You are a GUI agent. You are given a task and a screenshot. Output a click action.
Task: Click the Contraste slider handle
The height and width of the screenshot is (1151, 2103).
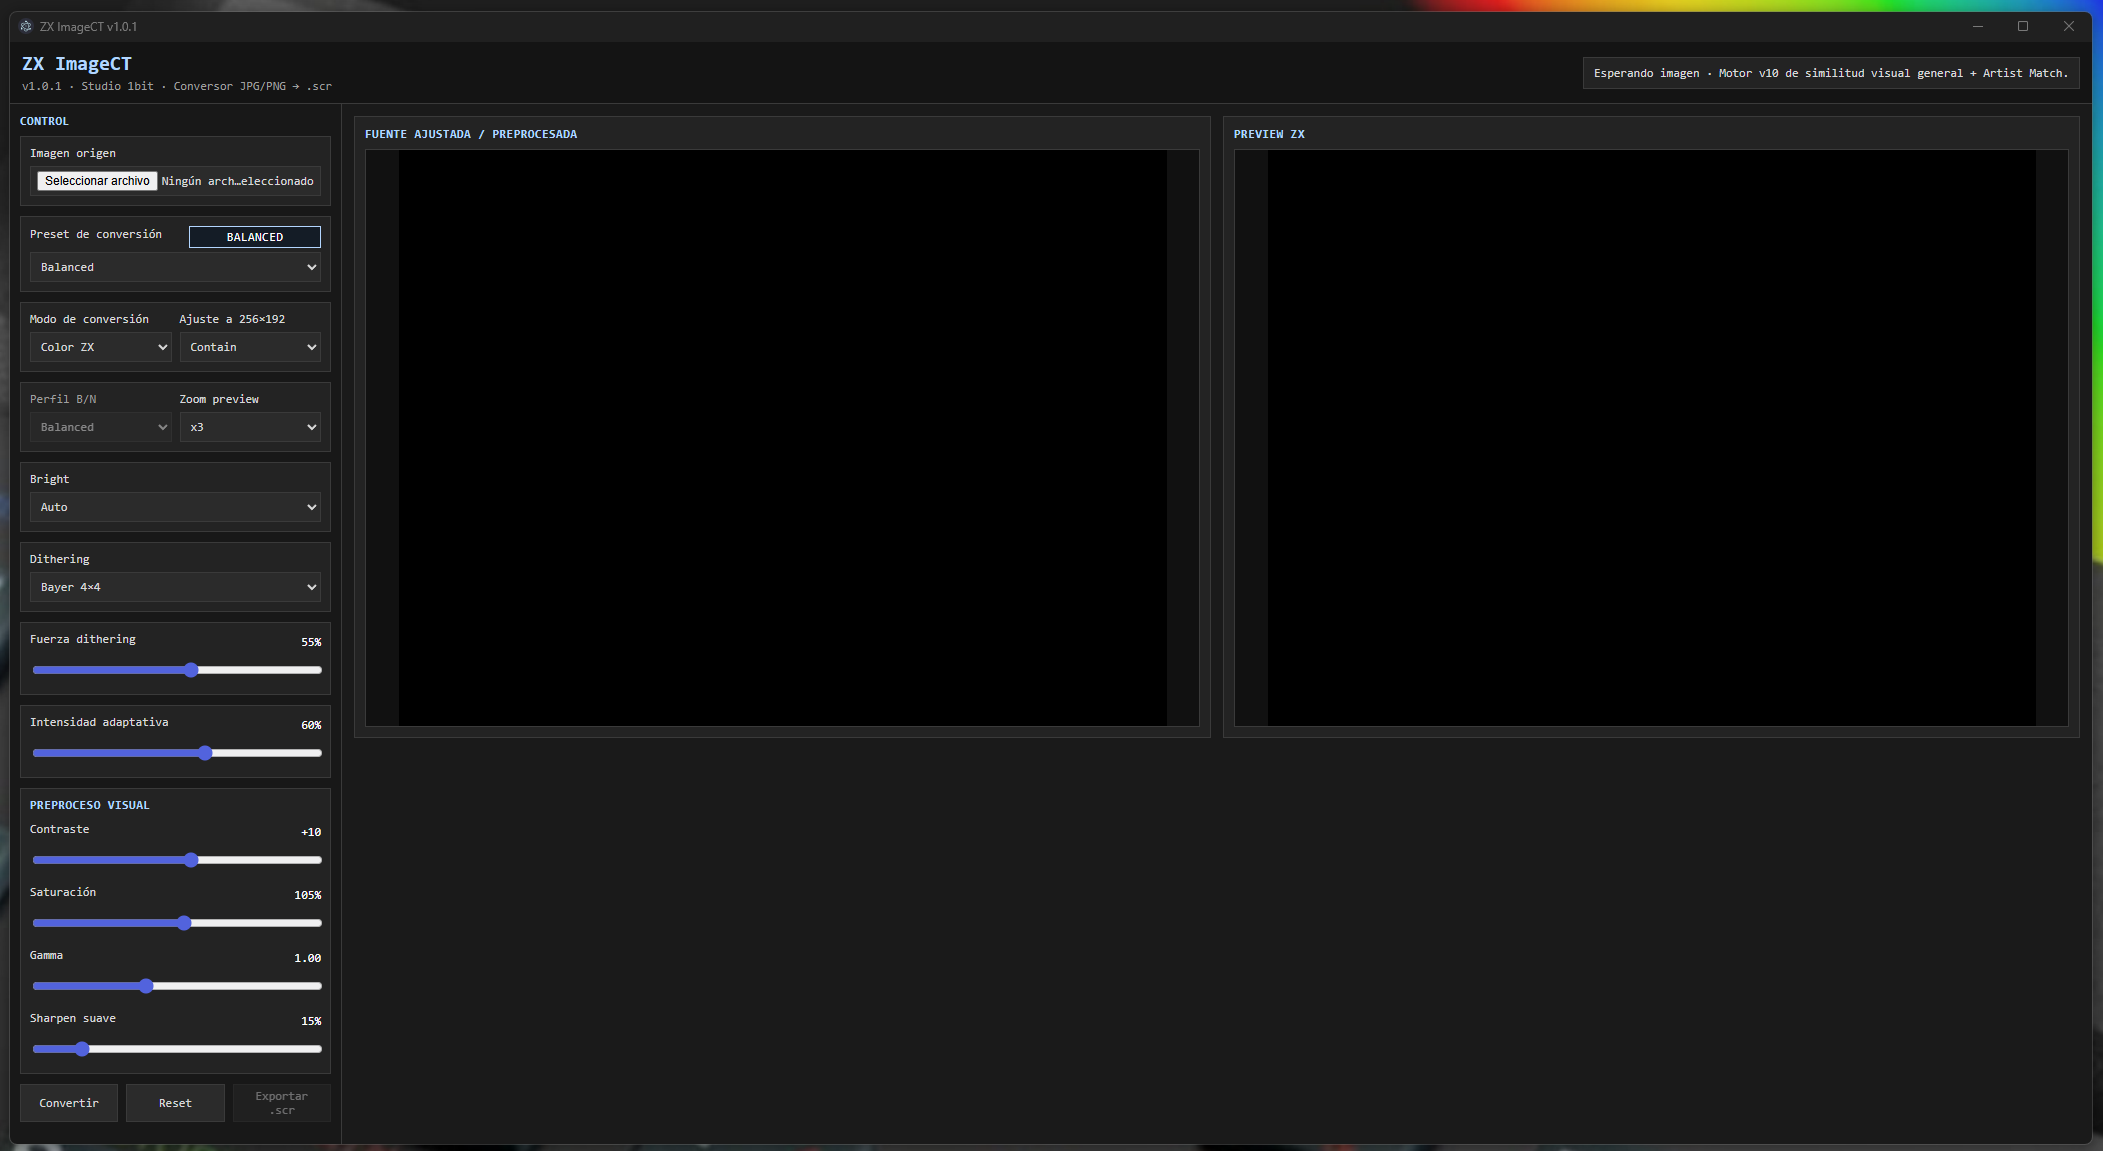click(x=191, y=860)
